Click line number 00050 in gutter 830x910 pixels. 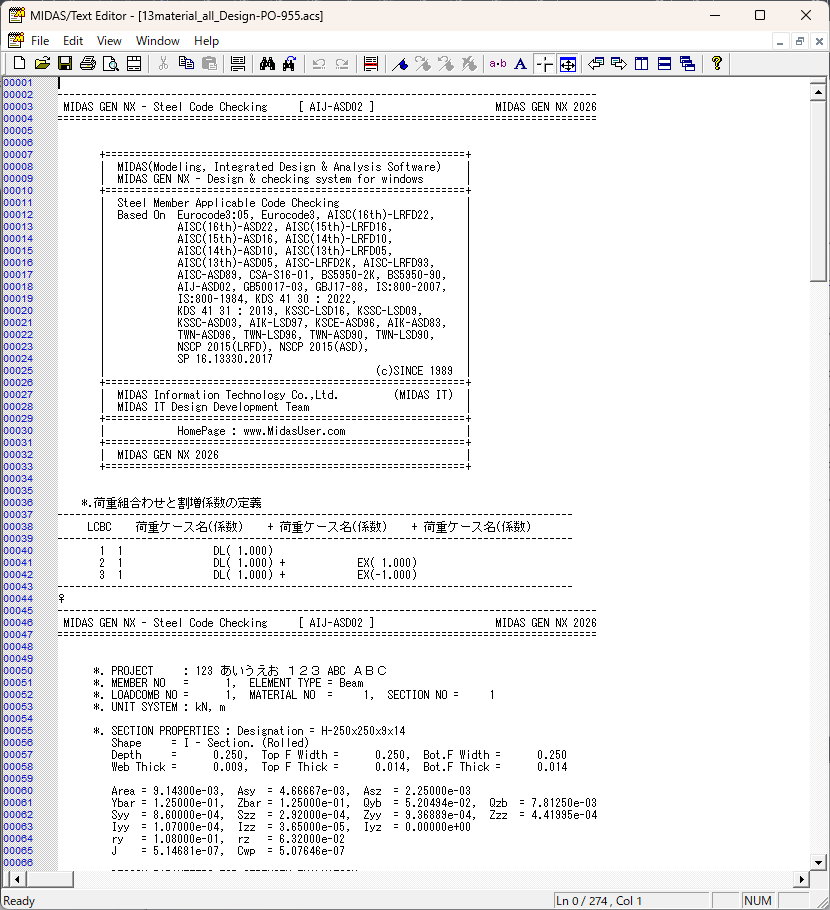pyautogui.click(x=18, y=671)
